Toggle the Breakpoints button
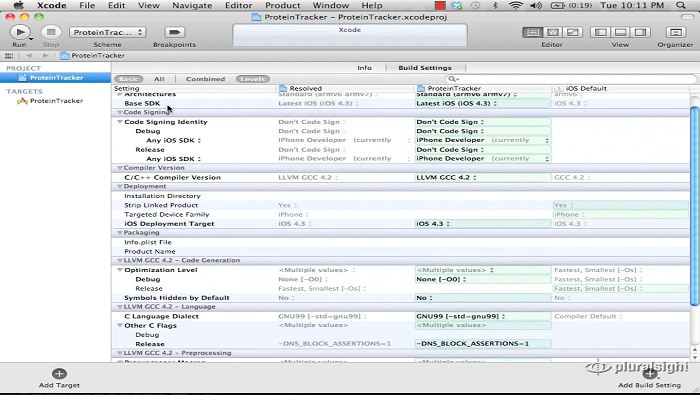 175,32
